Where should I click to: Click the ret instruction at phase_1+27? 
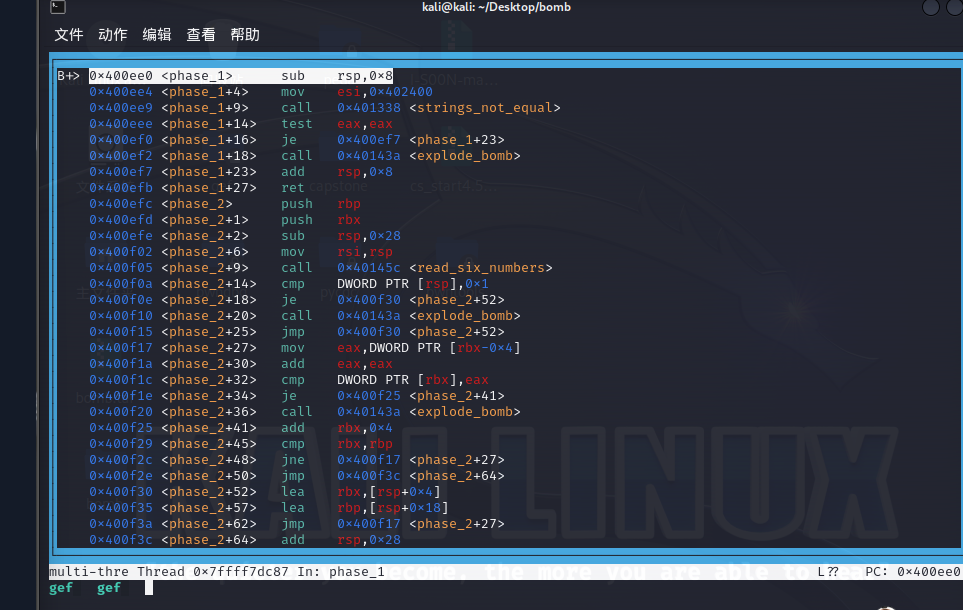[292, 188]
